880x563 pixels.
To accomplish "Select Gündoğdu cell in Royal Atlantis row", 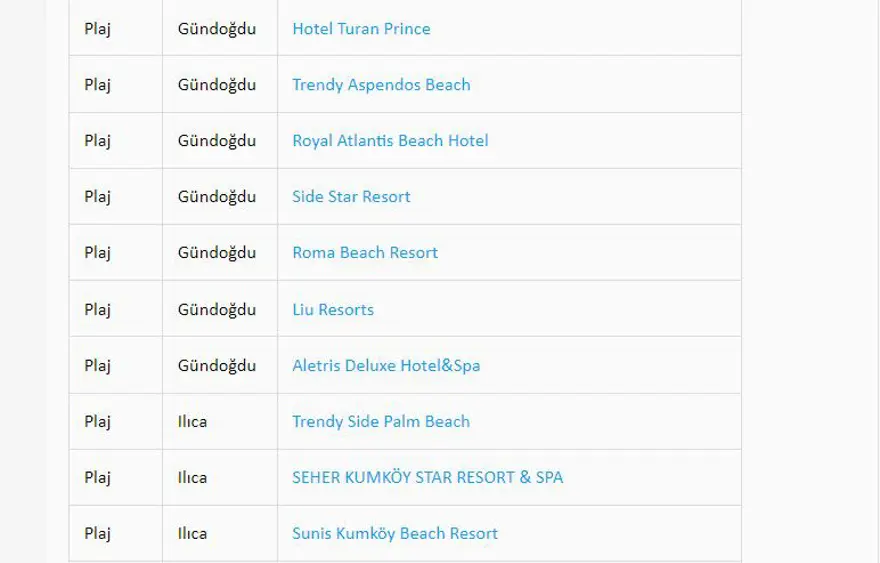I will click(x=217, y=141).
